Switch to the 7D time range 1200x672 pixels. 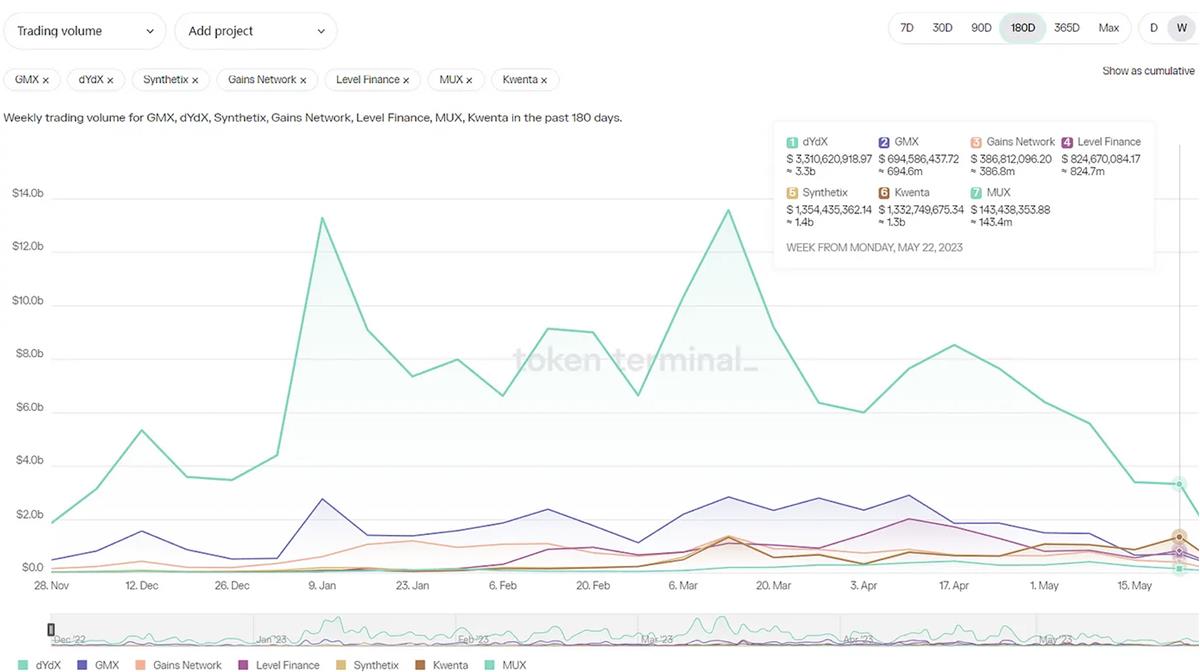pyautogui.click(x=907, y=28)
